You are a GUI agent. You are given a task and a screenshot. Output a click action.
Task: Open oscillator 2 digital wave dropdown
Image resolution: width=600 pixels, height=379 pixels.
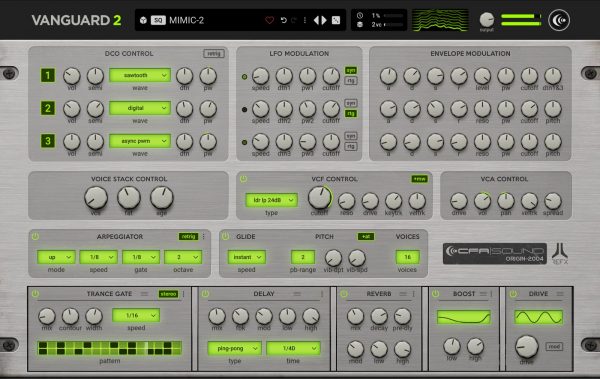(140, 108)
